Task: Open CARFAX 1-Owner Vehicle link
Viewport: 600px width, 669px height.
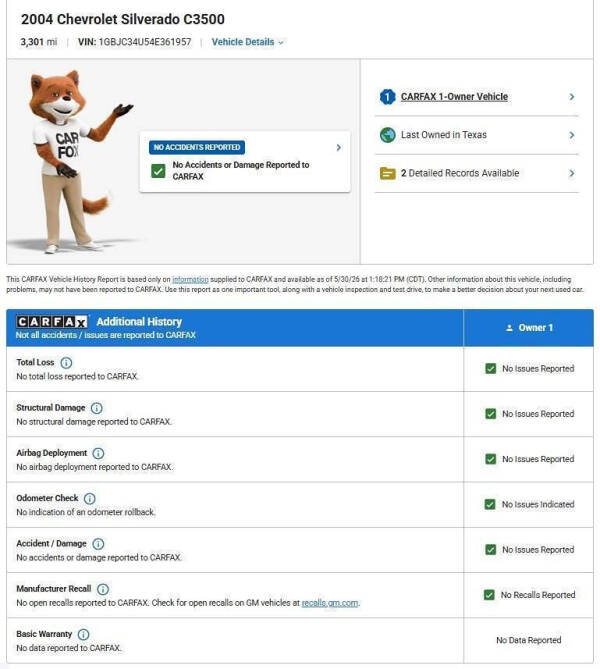Action: 454,97
